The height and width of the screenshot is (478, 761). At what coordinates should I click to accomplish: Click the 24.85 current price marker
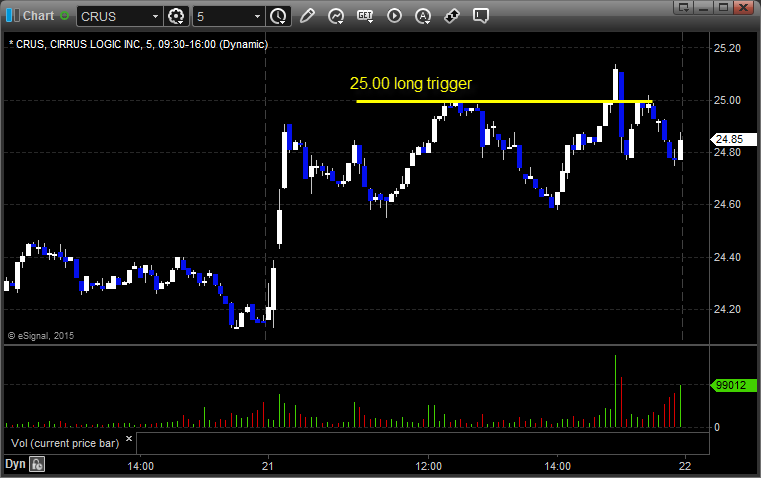(x=733, y=139)
